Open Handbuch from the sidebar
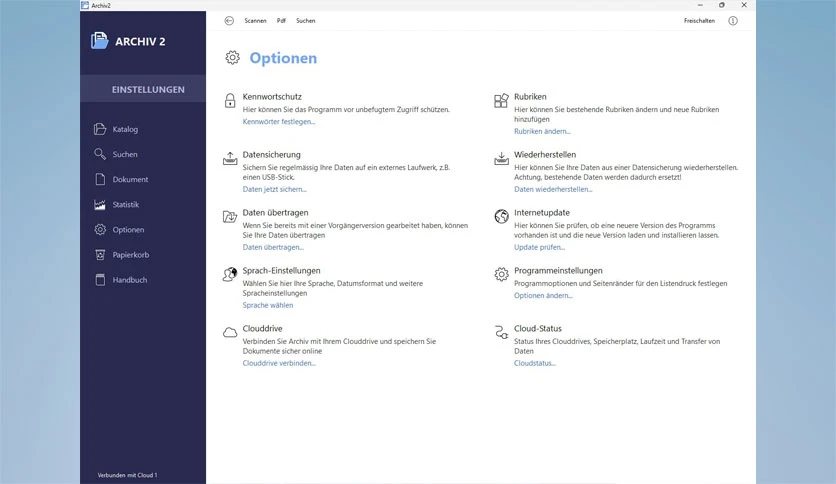 coord(130,280)
